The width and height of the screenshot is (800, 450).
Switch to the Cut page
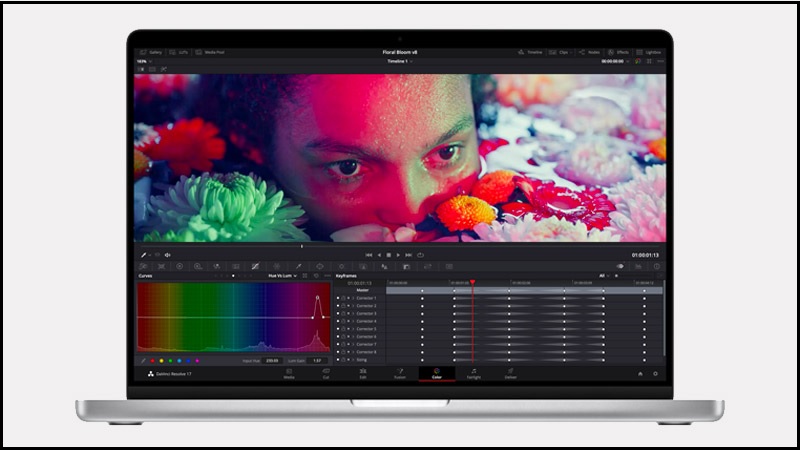(326, 374)
